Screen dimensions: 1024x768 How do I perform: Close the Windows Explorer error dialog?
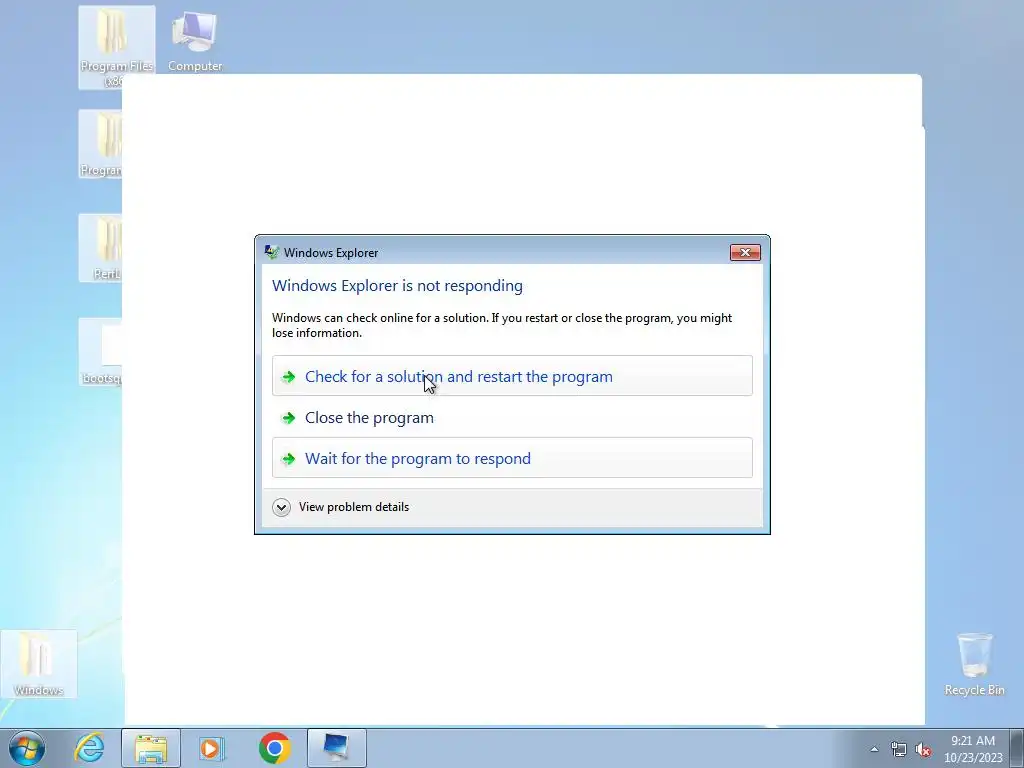pyautogui.click(x=744, y=253)
